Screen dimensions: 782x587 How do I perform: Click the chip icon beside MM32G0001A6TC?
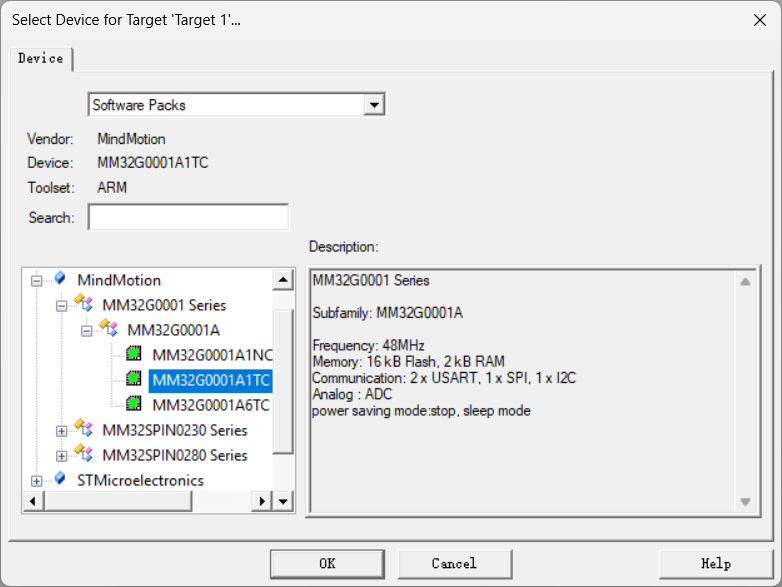(133, 405)
